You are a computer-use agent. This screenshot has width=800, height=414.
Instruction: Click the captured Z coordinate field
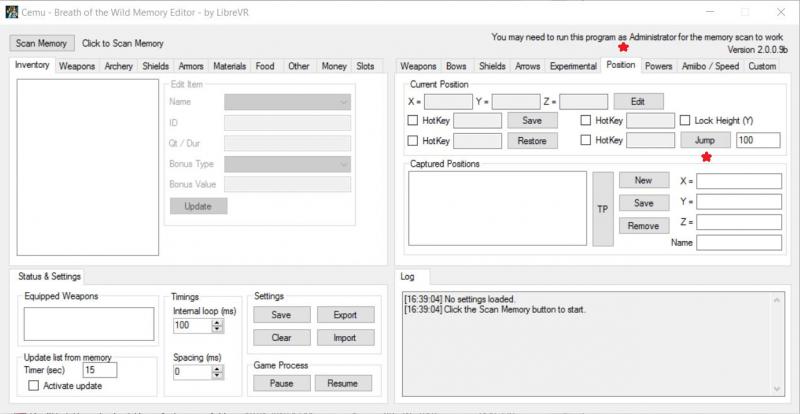(x=739, y=222)
